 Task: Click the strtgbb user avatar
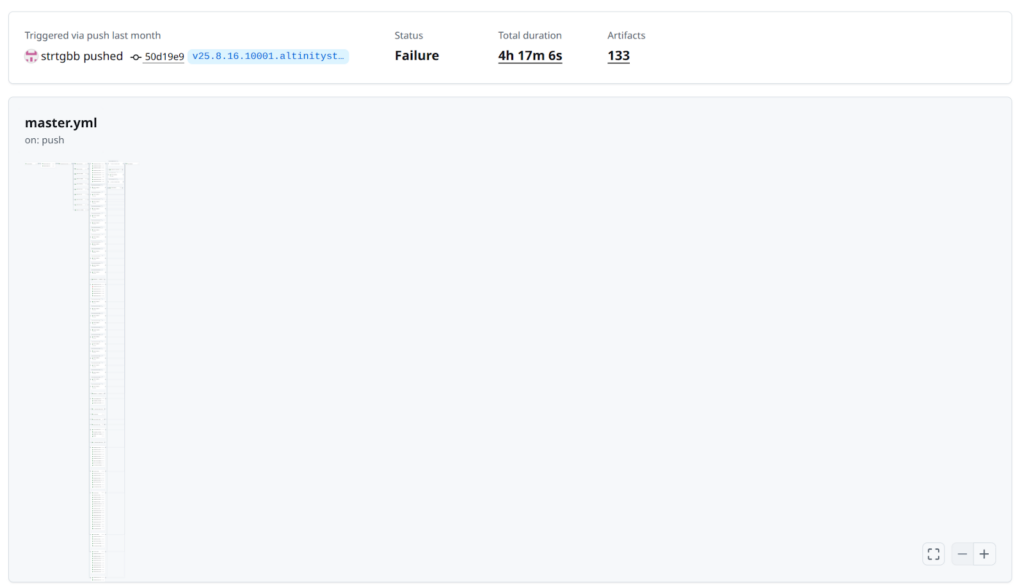[31, 57]
